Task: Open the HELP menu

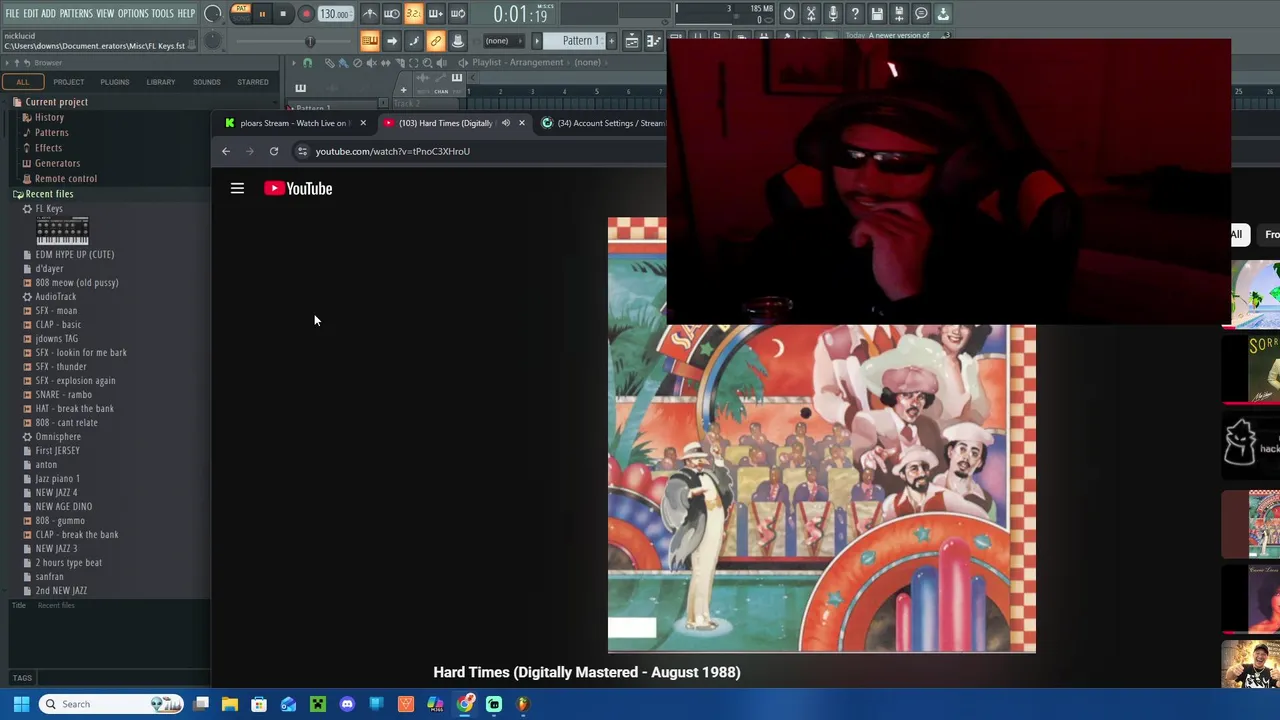Action: tap(186, 13)
